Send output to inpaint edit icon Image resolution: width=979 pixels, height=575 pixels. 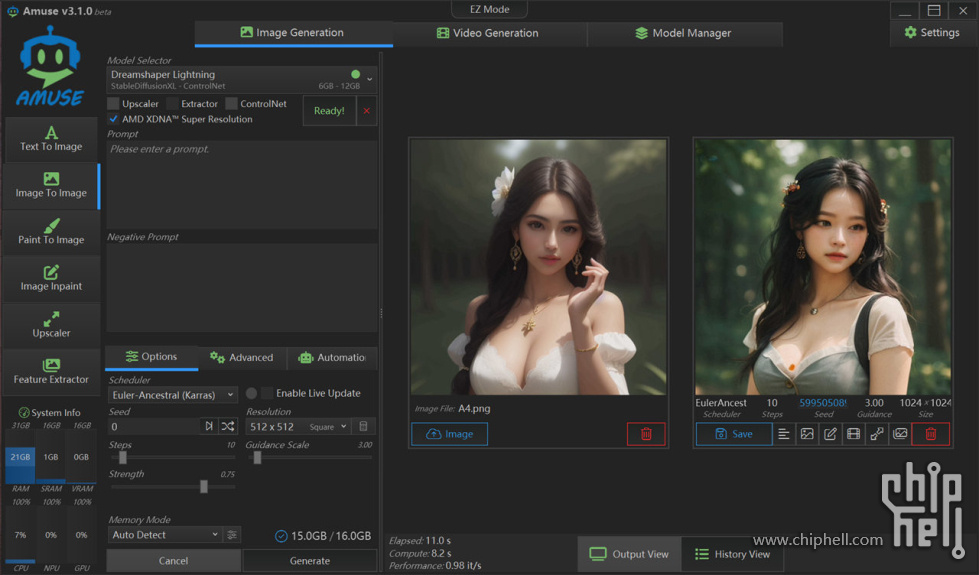[x=830, y=434]
